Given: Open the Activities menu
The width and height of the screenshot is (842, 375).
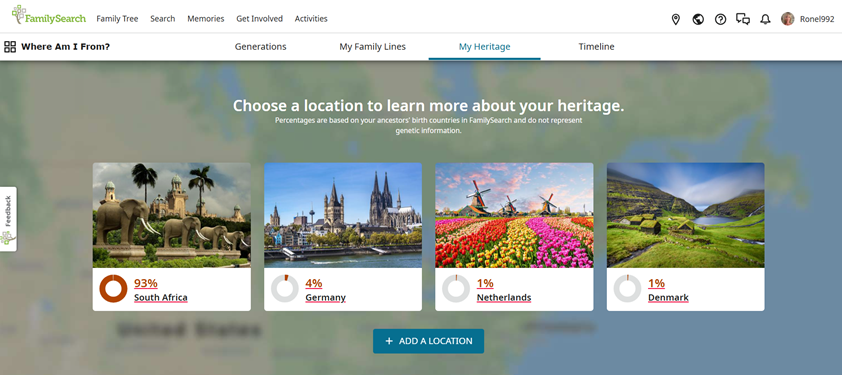Looking at the screenshot, I should (x=311, y=19).
